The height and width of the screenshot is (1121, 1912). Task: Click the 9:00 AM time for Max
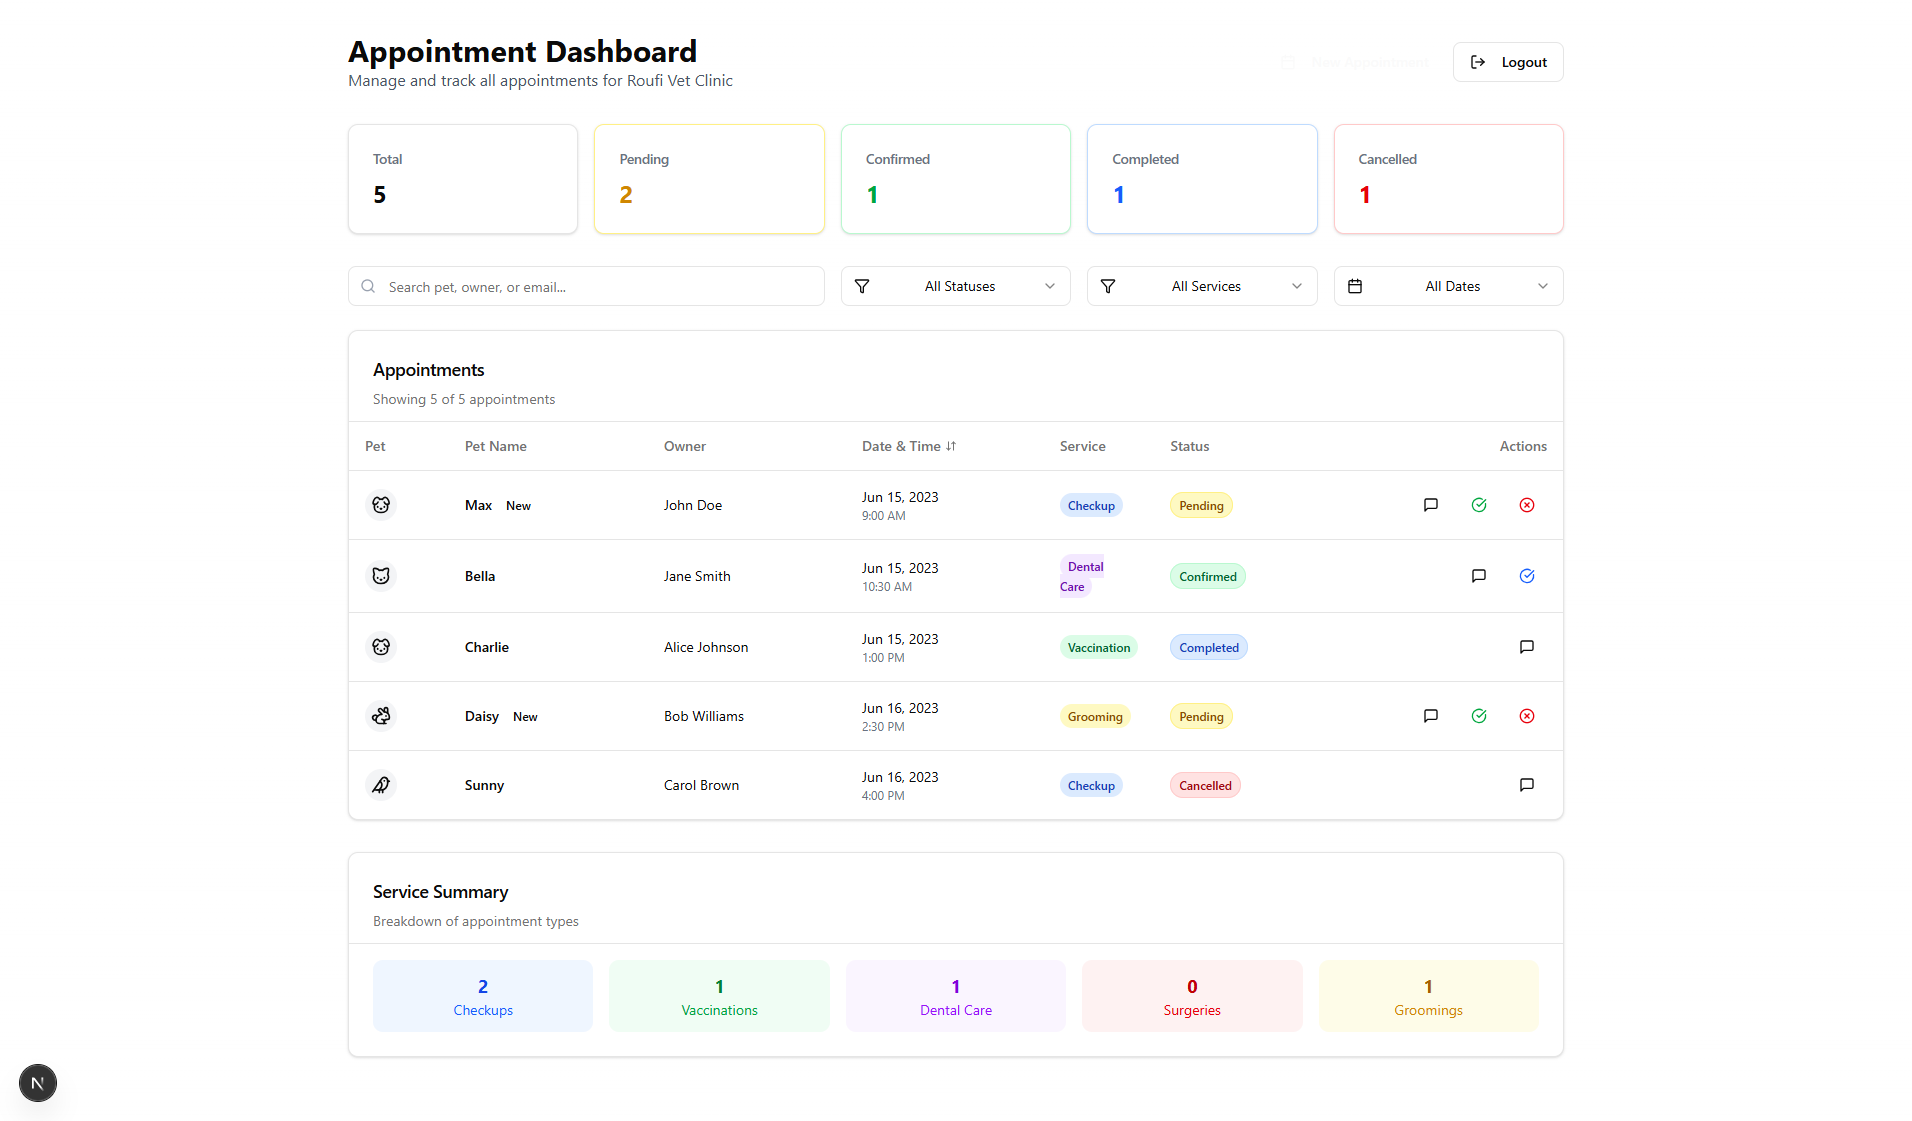pyautogui.click(x=884, y=516)
